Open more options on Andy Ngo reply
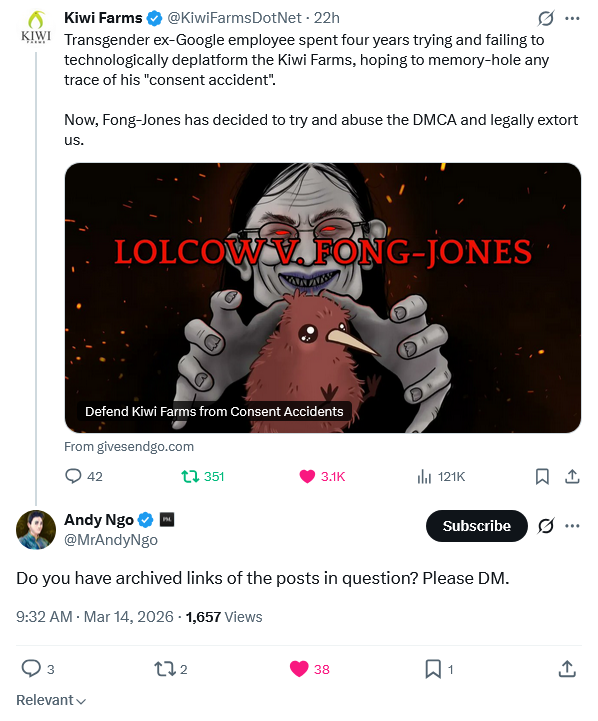Screen dimensions: 598x721 (x=572, y=526)
